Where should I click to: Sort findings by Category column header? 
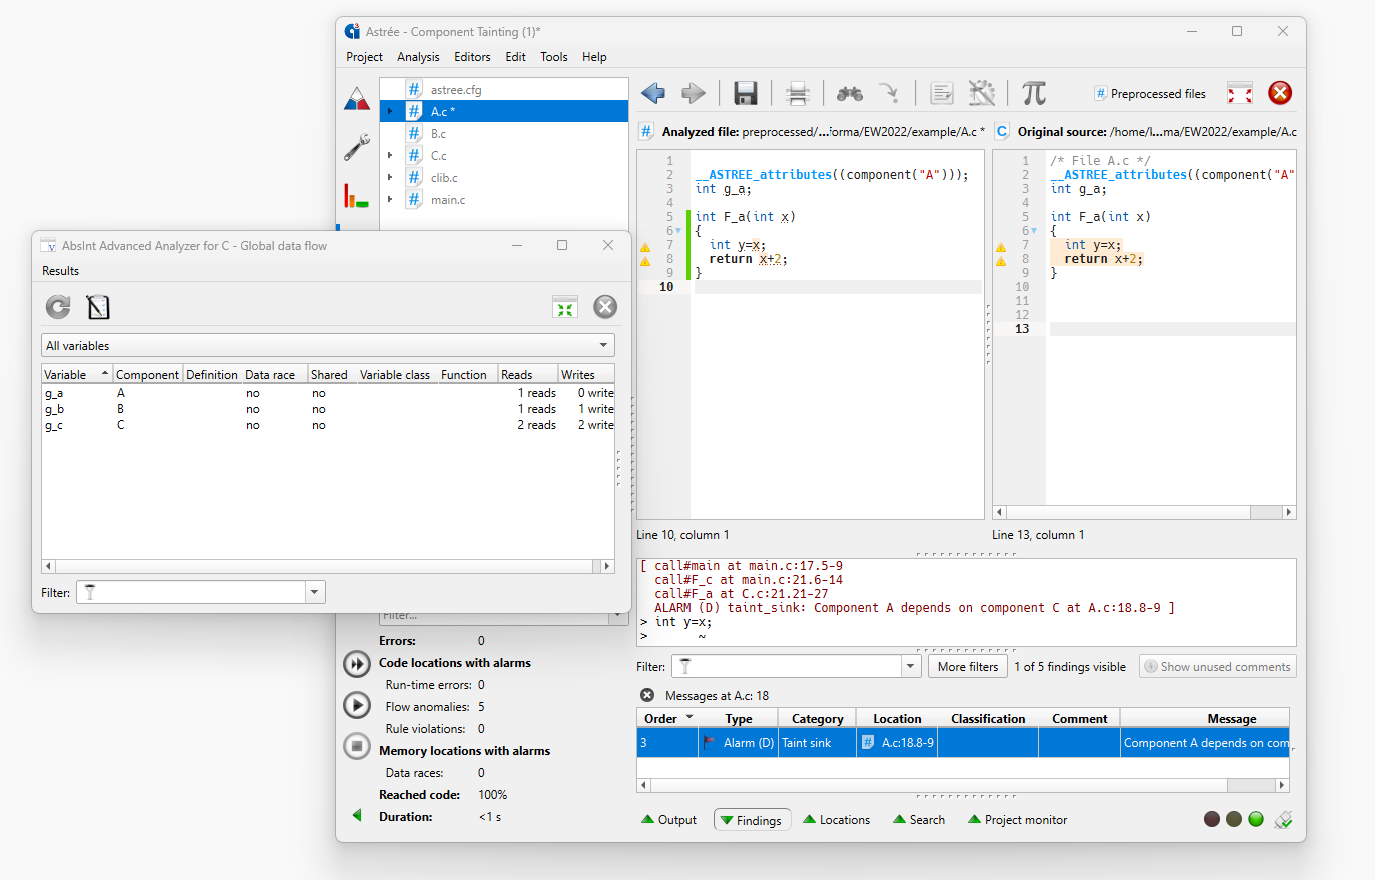click(818, 718)
